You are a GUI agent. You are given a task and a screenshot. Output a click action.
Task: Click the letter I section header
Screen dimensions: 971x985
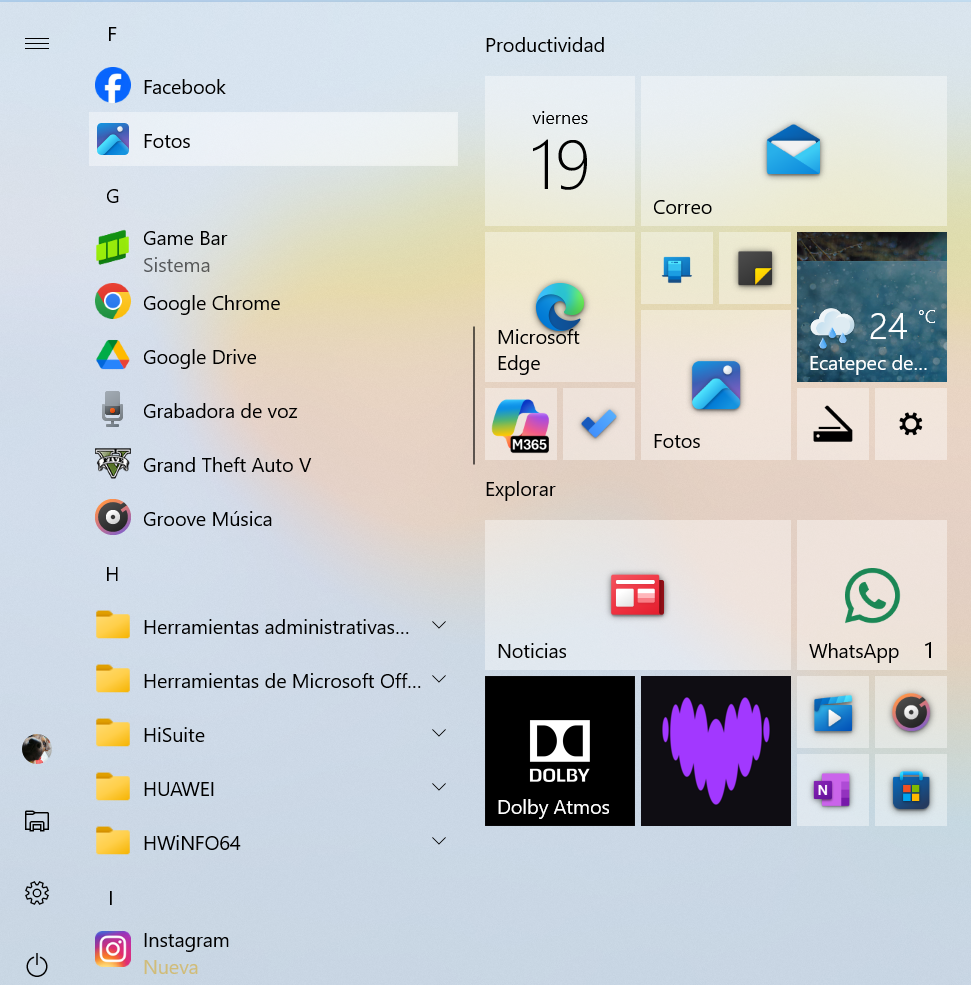111,898
